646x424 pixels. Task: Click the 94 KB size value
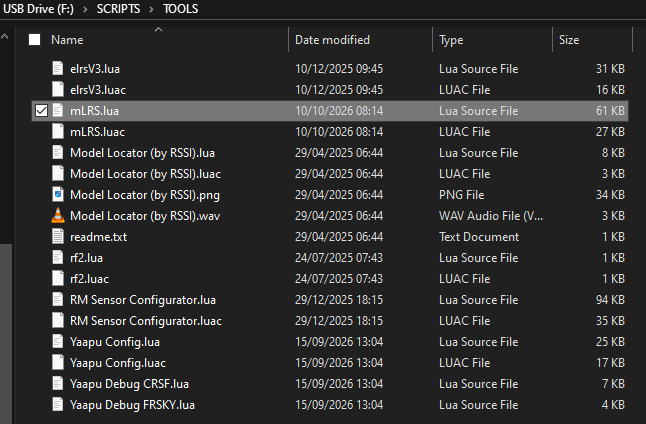(x=610, y=300)
